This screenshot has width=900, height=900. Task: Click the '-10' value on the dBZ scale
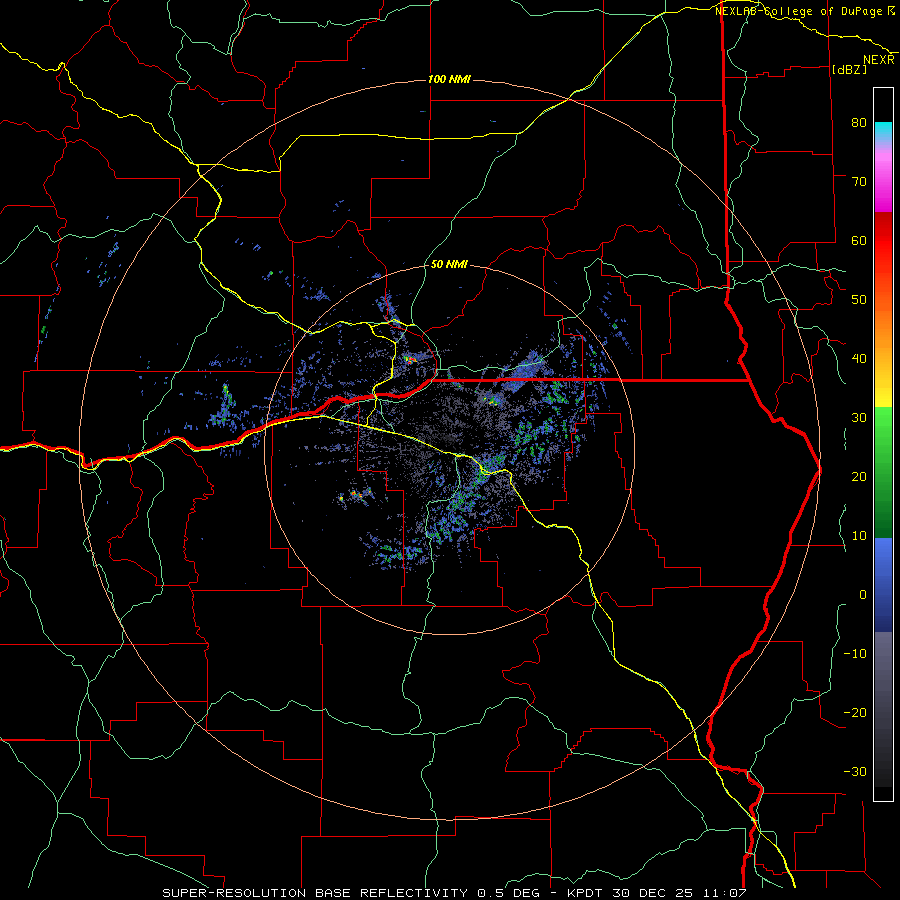click(855, 654)
